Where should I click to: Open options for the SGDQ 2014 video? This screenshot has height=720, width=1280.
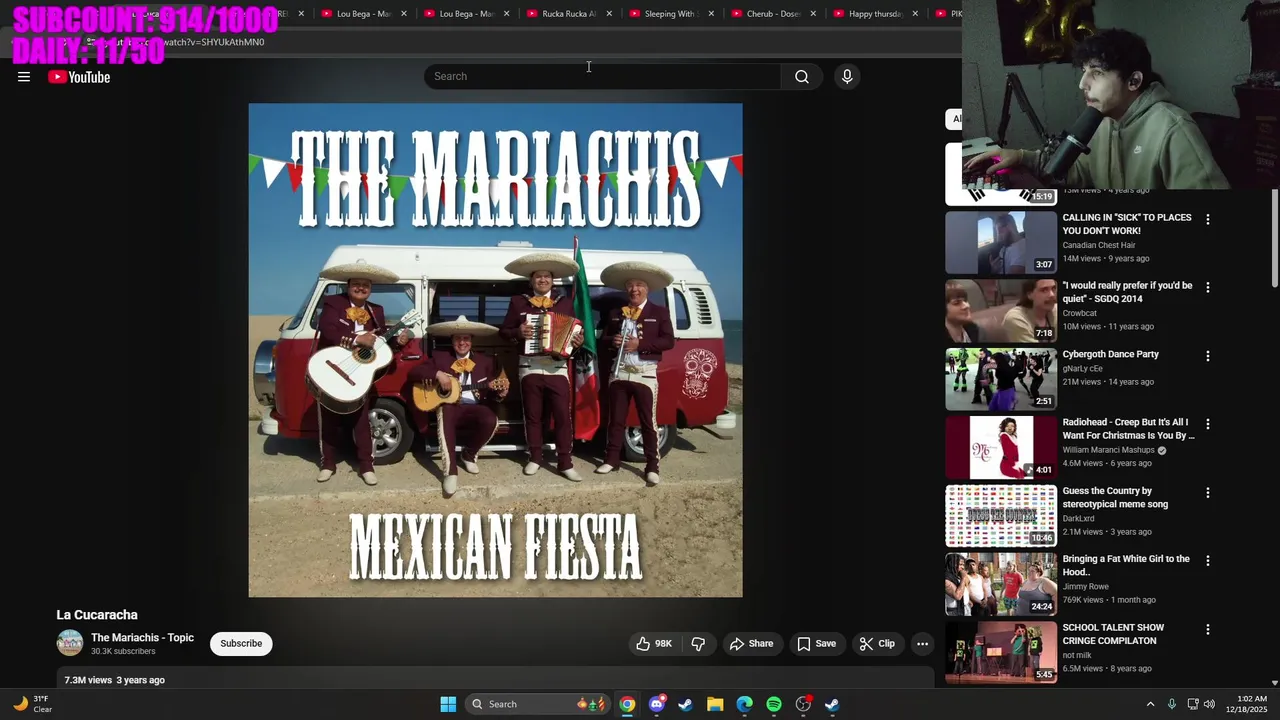click(1207, 287)
